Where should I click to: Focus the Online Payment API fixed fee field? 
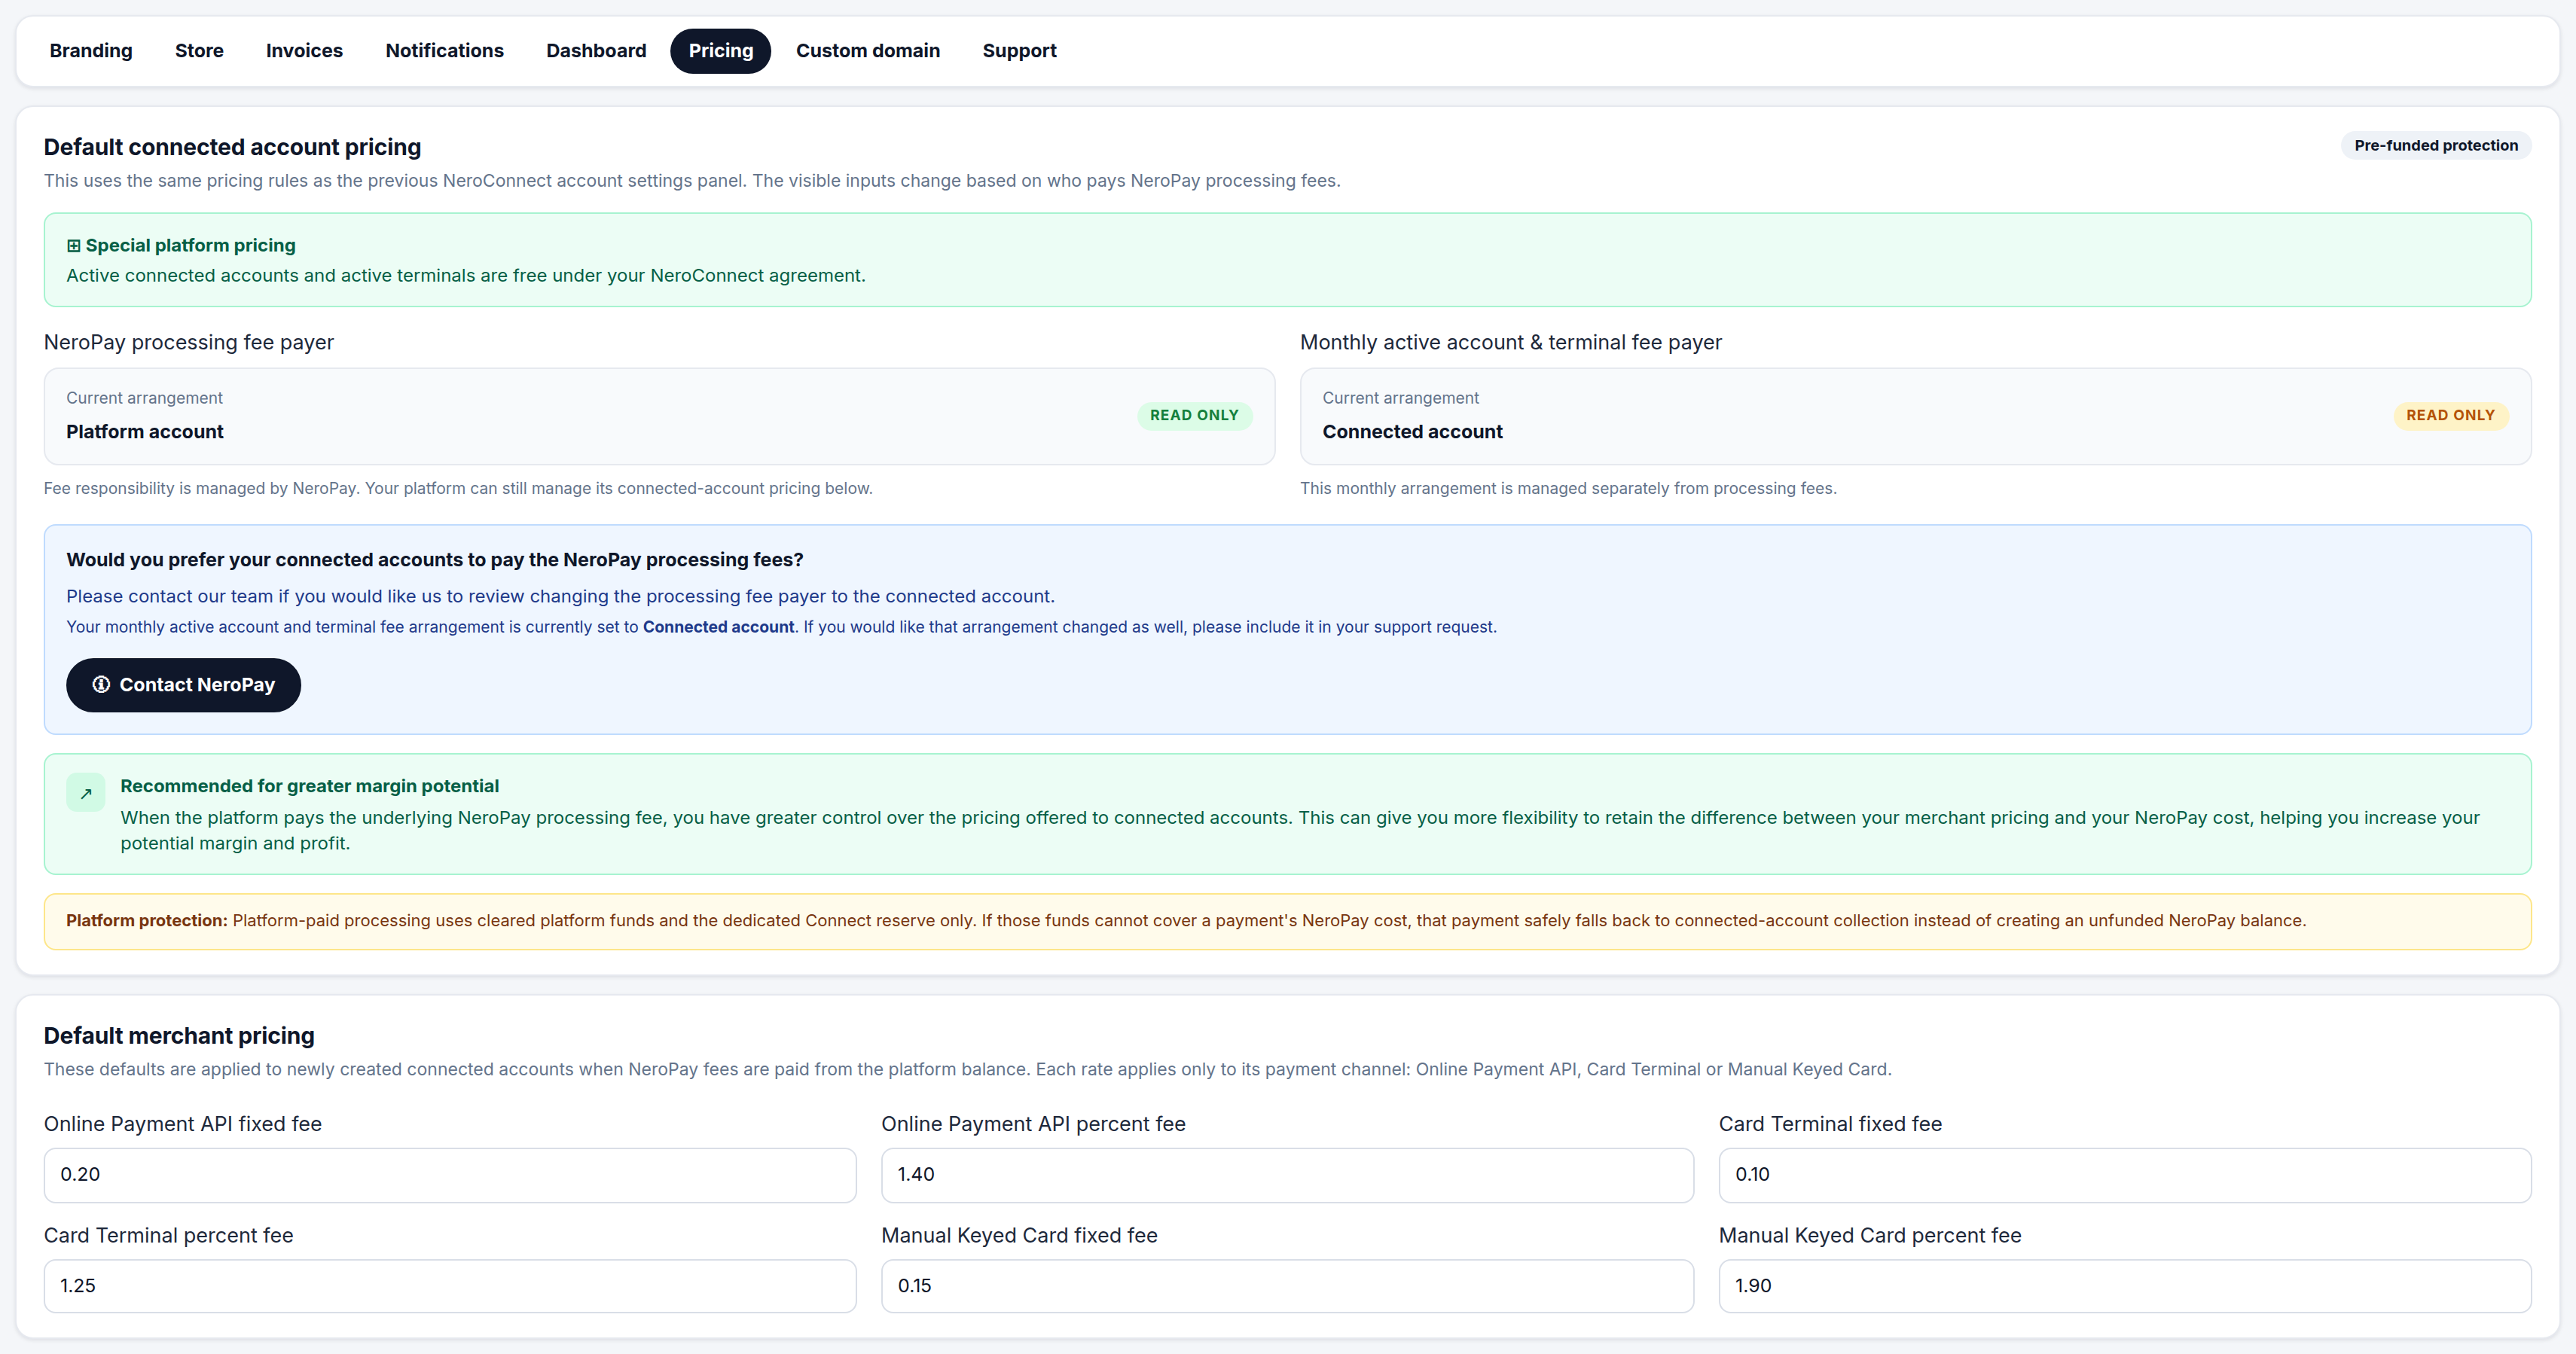pyautogui.click(x=450, y=1175)
